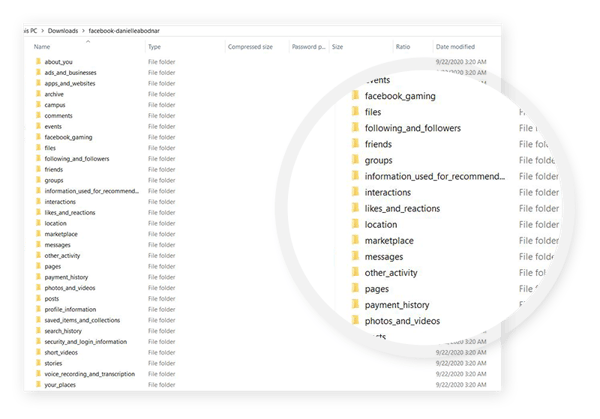Select the apps_and_websites folder icon
600x419 pixels.
(x=38, y=83)
